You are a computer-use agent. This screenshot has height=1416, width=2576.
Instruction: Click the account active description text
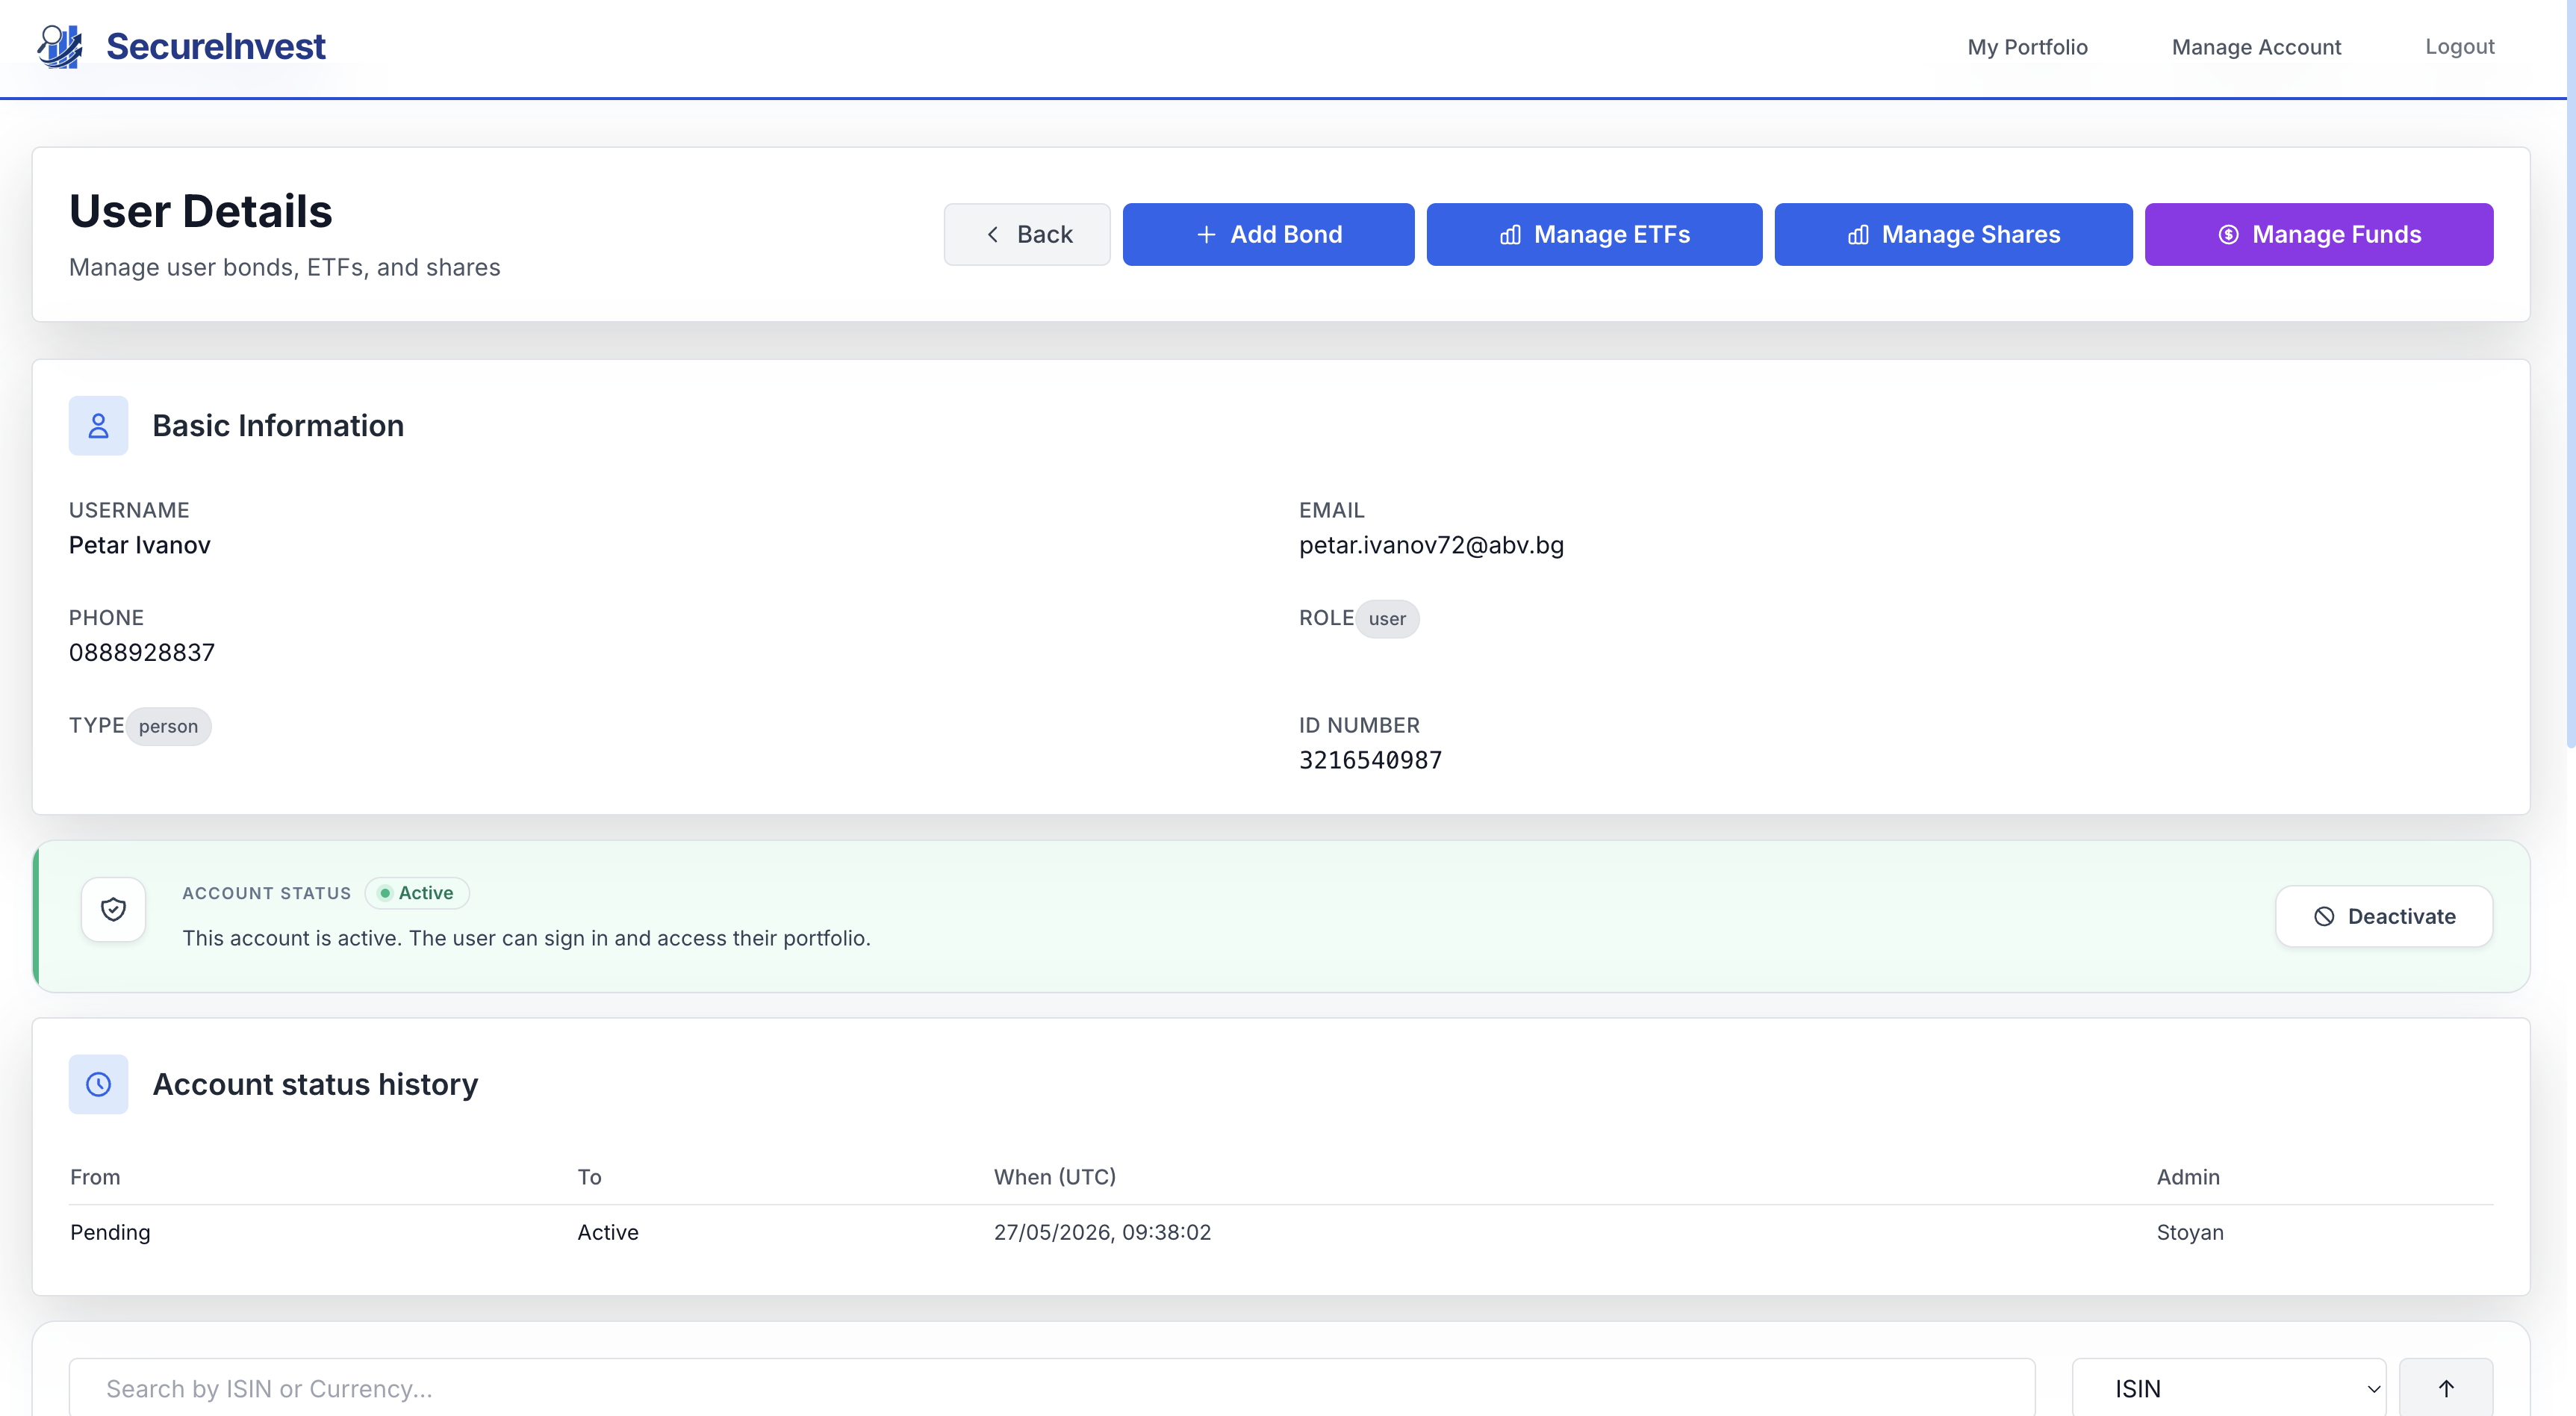pyautogui.click(x=526, y=938)
